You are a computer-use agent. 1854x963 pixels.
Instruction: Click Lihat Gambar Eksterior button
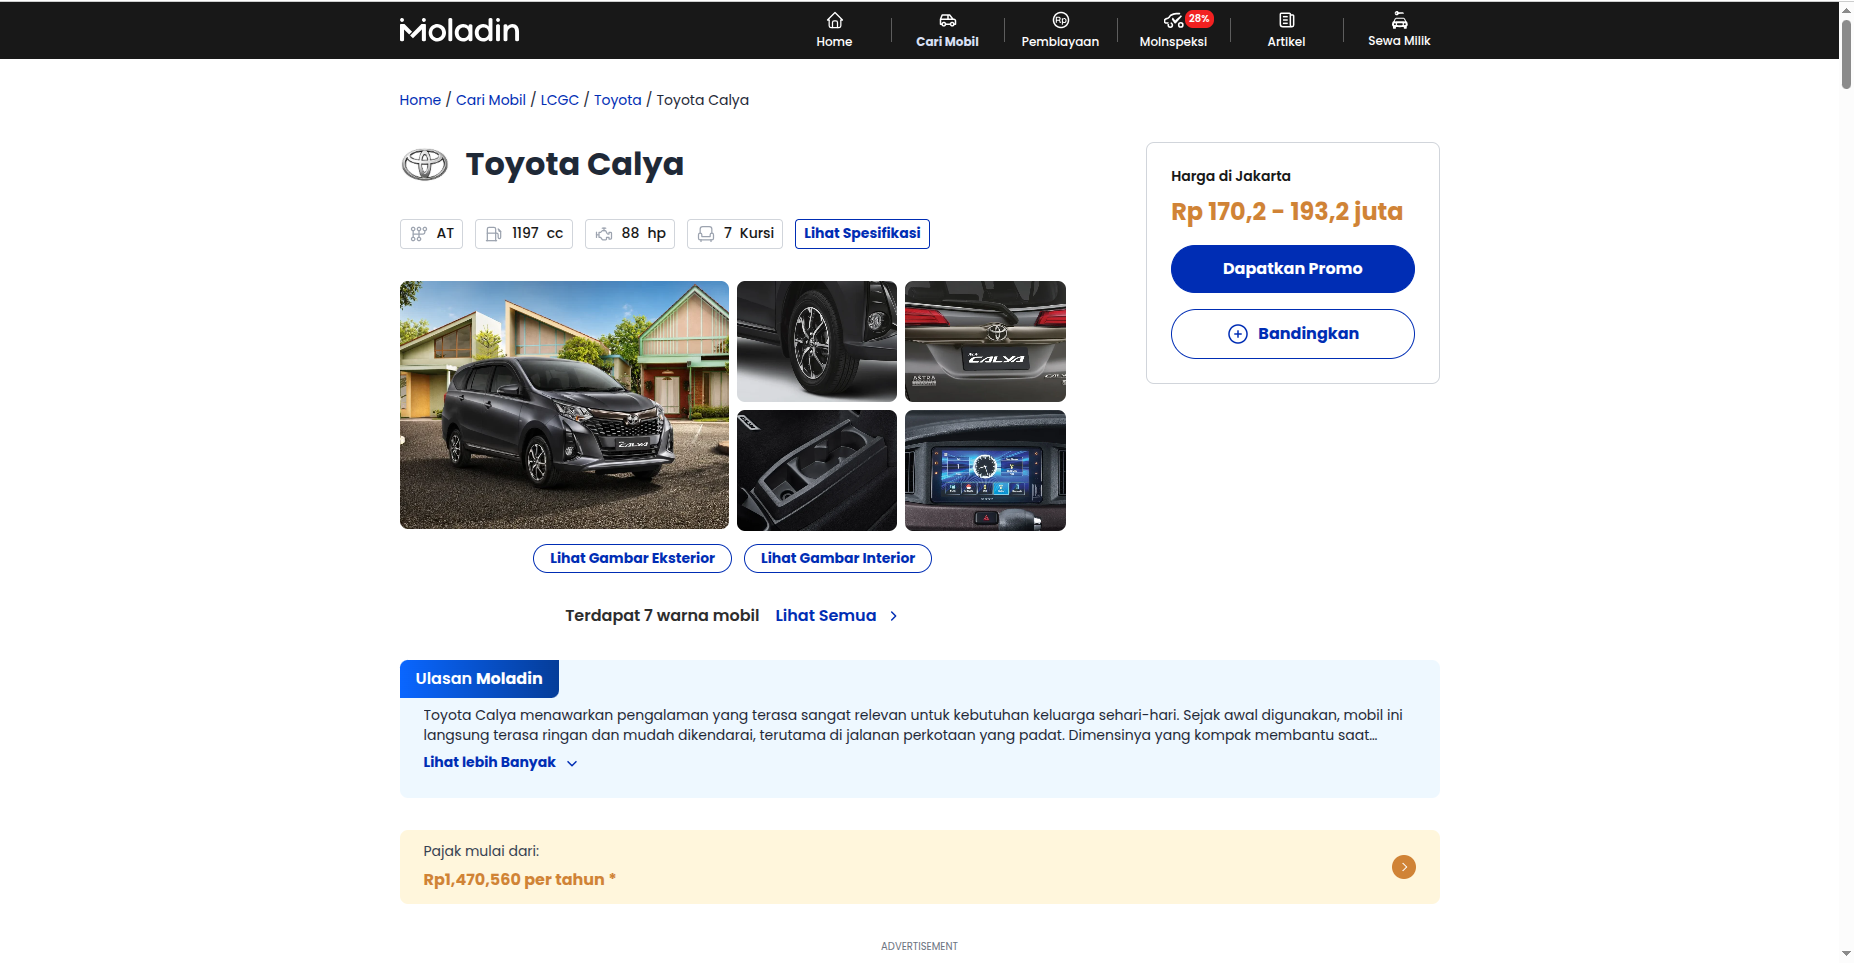[632, 558]
